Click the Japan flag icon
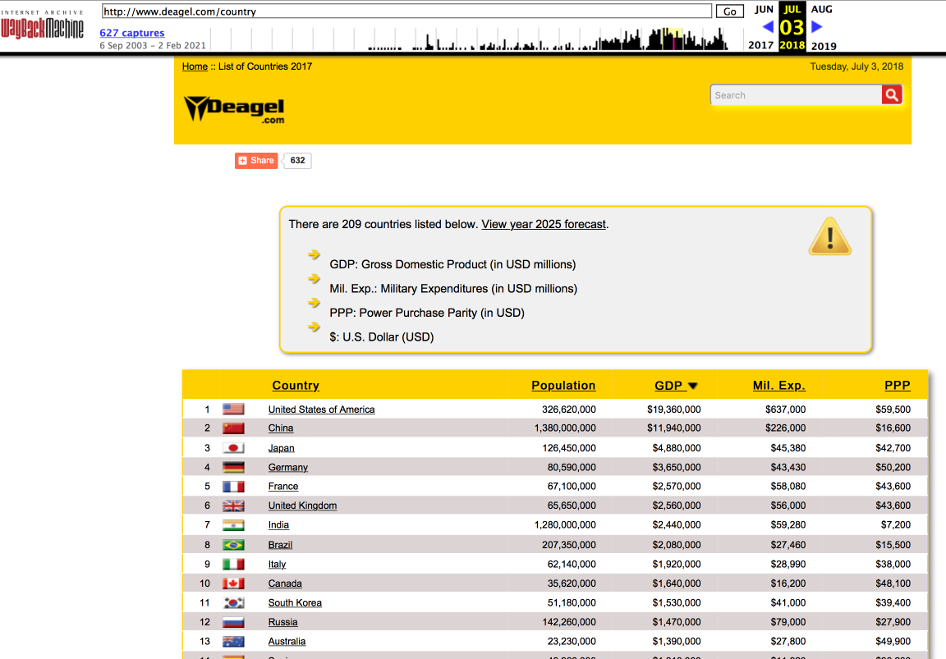This screenshot has height=659, width=946. (x=233, y=448)
